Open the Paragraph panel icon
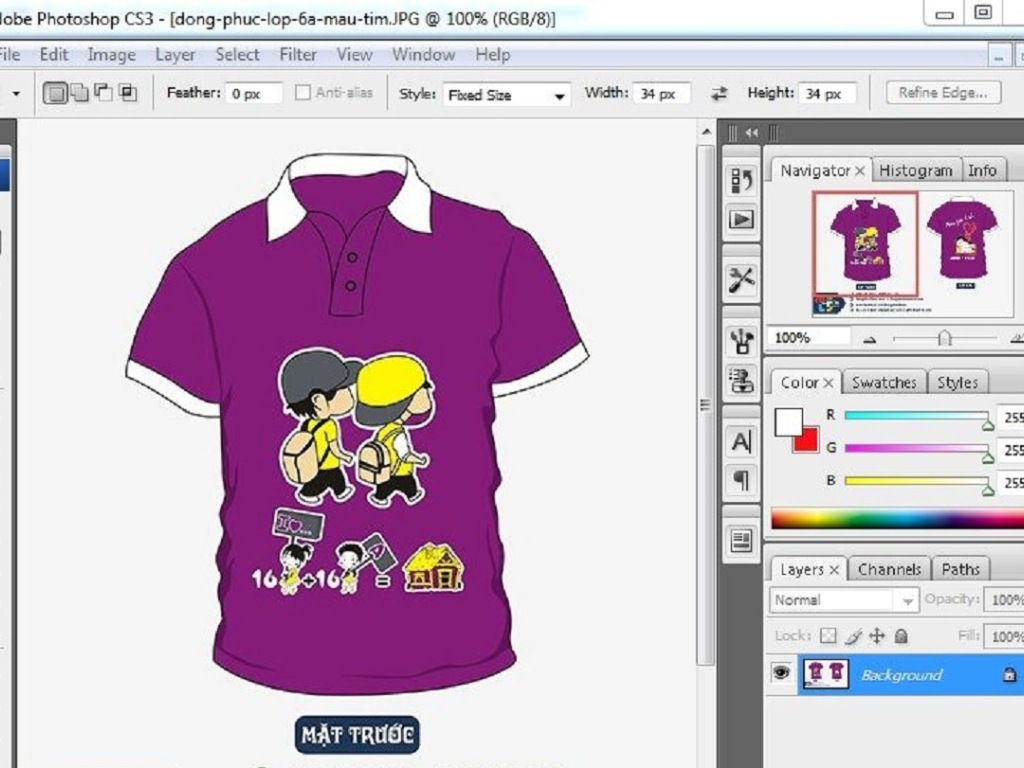This screenshot has width=1024, height=768. pyautogui.click(x=741, y=480)
